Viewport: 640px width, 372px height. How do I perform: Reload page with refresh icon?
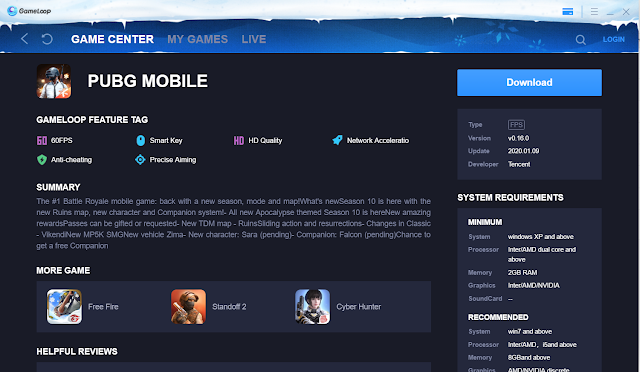tap(47, 39)
